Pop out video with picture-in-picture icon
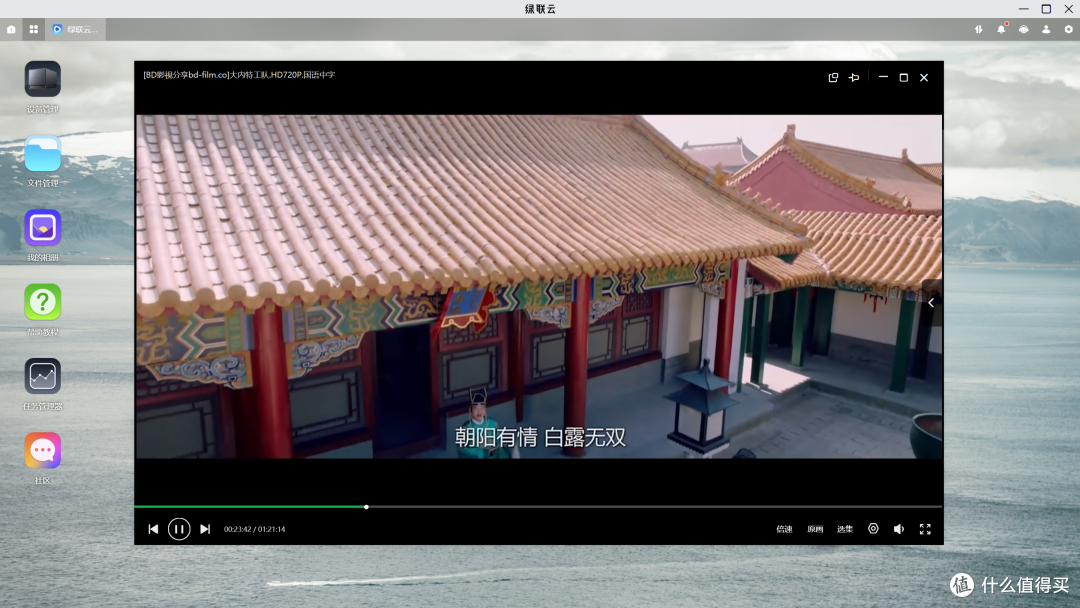 click(833, 78)
